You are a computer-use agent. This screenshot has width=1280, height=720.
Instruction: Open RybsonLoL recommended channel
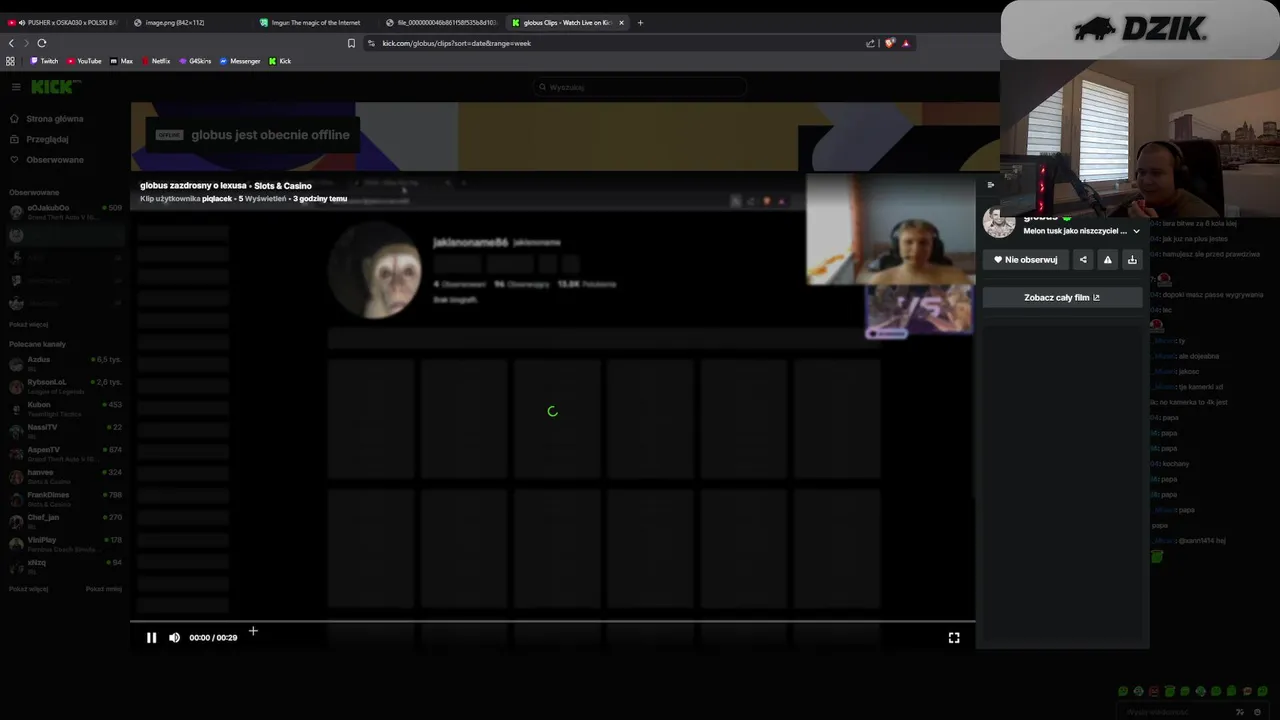65,385
